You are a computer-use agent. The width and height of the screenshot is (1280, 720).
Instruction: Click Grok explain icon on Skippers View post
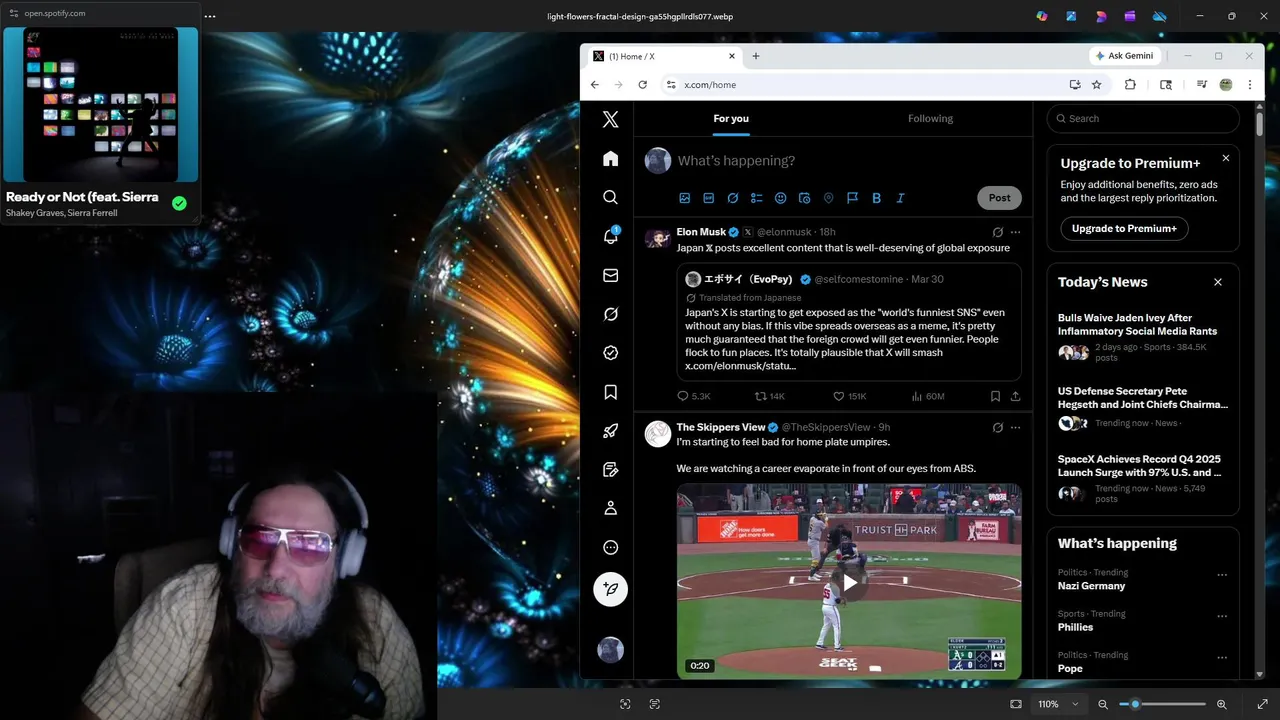[997, 427]
